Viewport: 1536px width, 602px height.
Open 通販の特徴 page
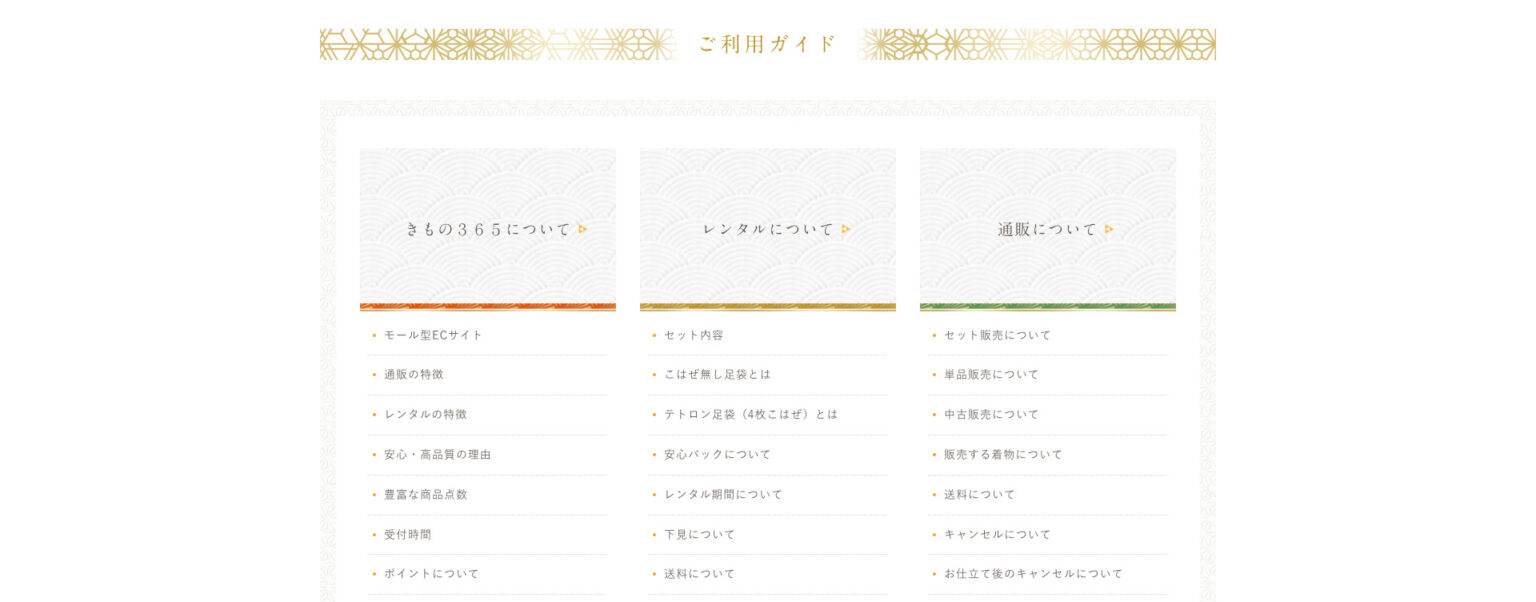(414, 374)
